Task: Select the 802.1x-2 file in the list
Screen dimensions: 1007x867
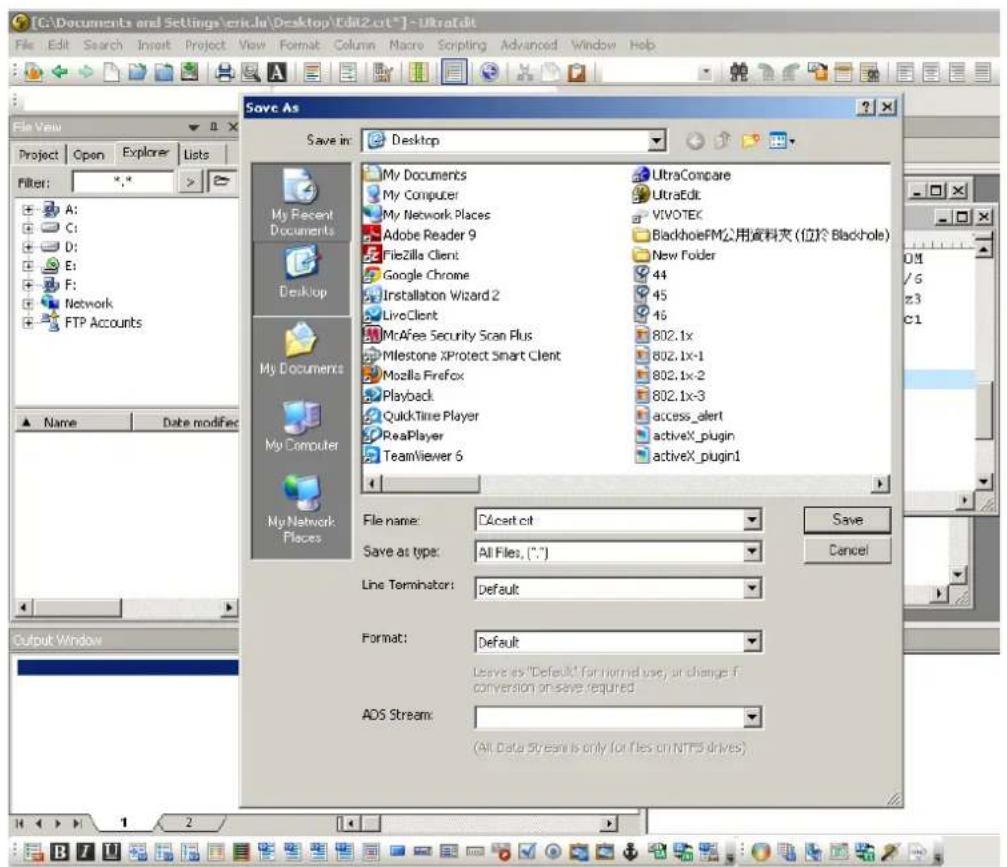Action: click(x=670, y=375)
